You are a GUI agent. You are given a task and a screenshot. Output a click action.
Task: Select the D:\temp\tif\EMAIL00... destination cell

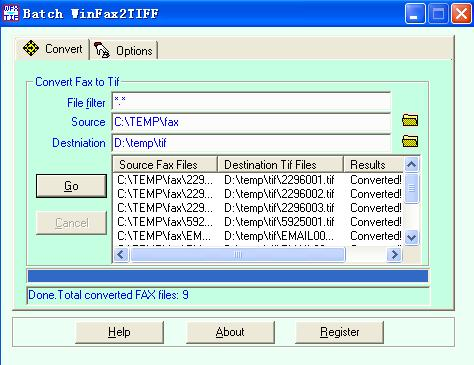[279, 236]
